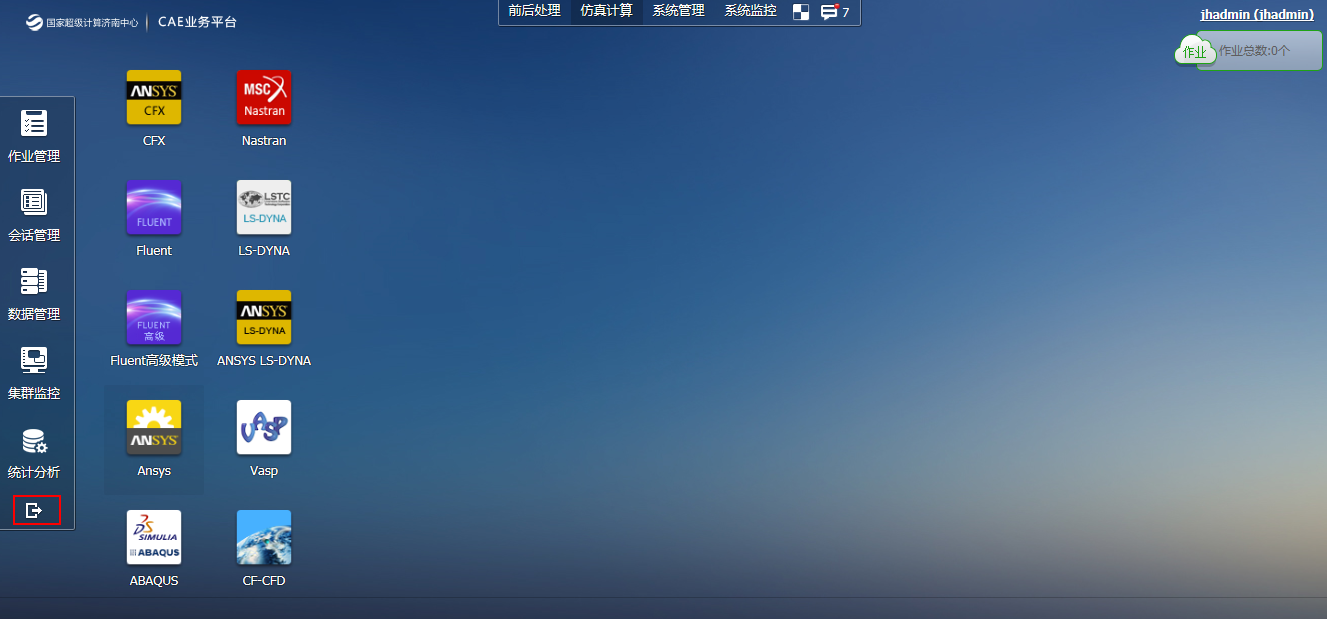The height and width of the screenshot is (619, 1327).
Task: Open Fluent高级模式 application icon
Action: click(154, 317)
